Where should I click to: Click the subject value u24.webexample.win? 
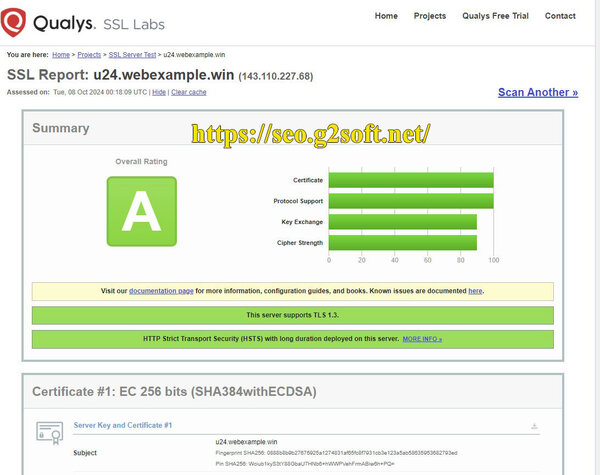(x=246, y=442)
